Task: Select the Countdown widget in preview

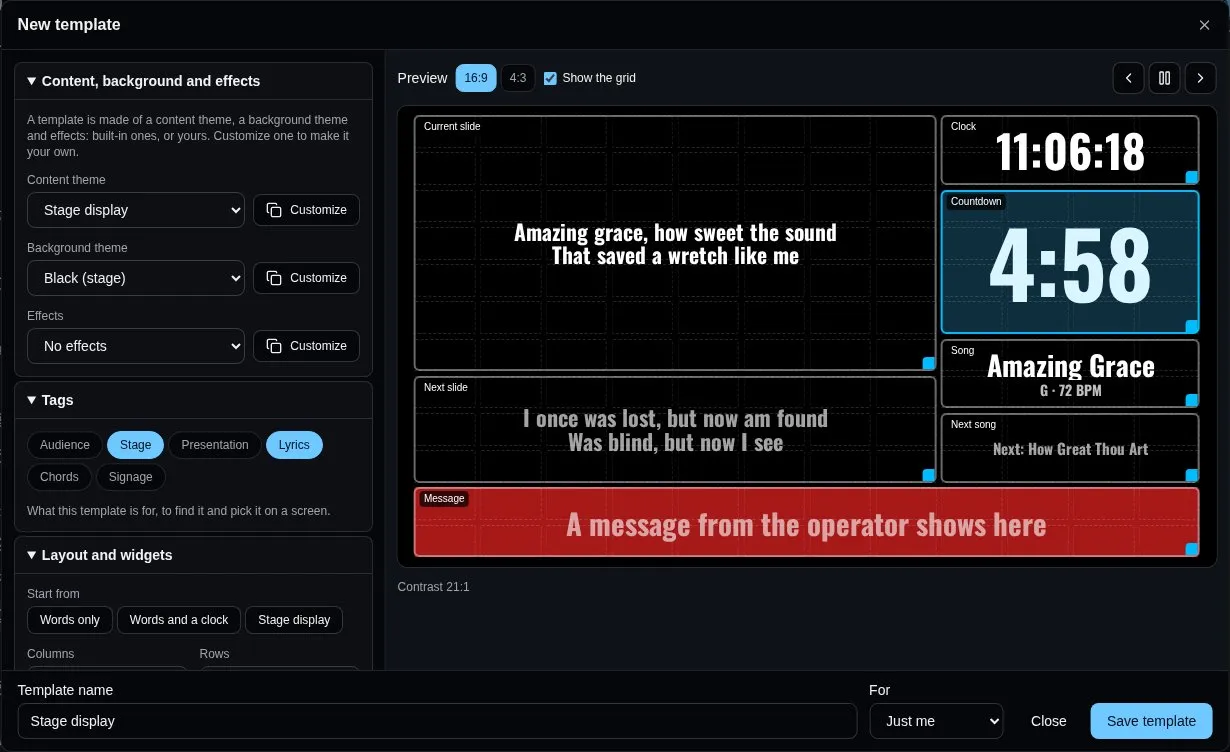Action: (1070, 262)
